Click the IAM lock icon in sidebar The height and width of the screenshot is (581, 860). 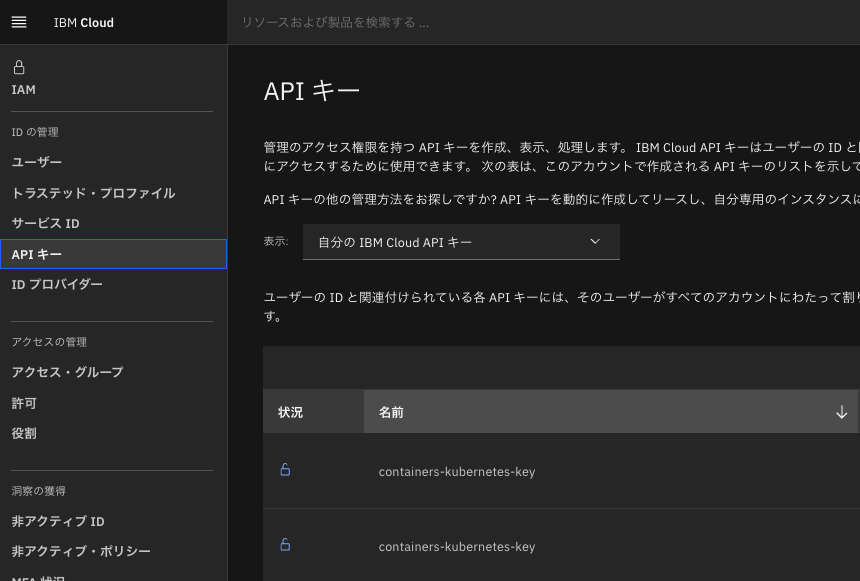[19, 67]
